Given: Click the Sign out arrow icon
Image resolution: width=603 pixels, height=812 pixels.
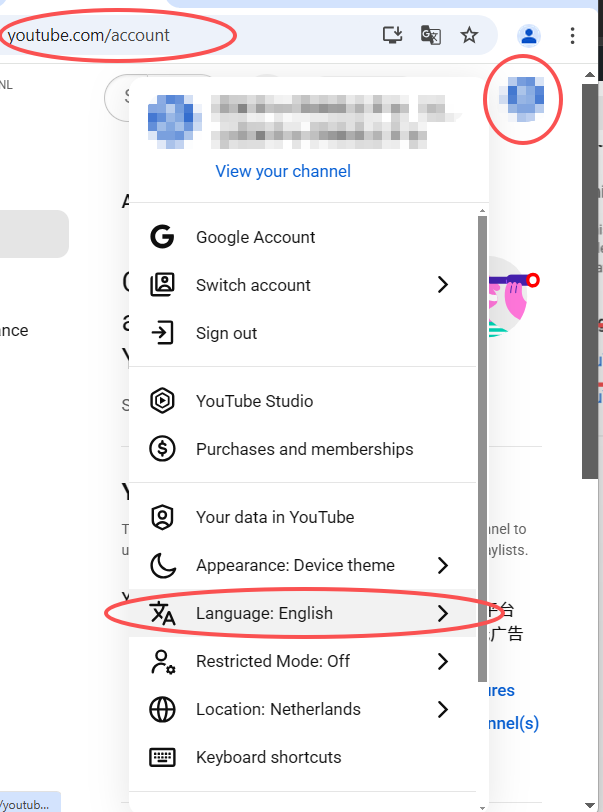Looking at the screenshot, I should [x=162, y=333].
